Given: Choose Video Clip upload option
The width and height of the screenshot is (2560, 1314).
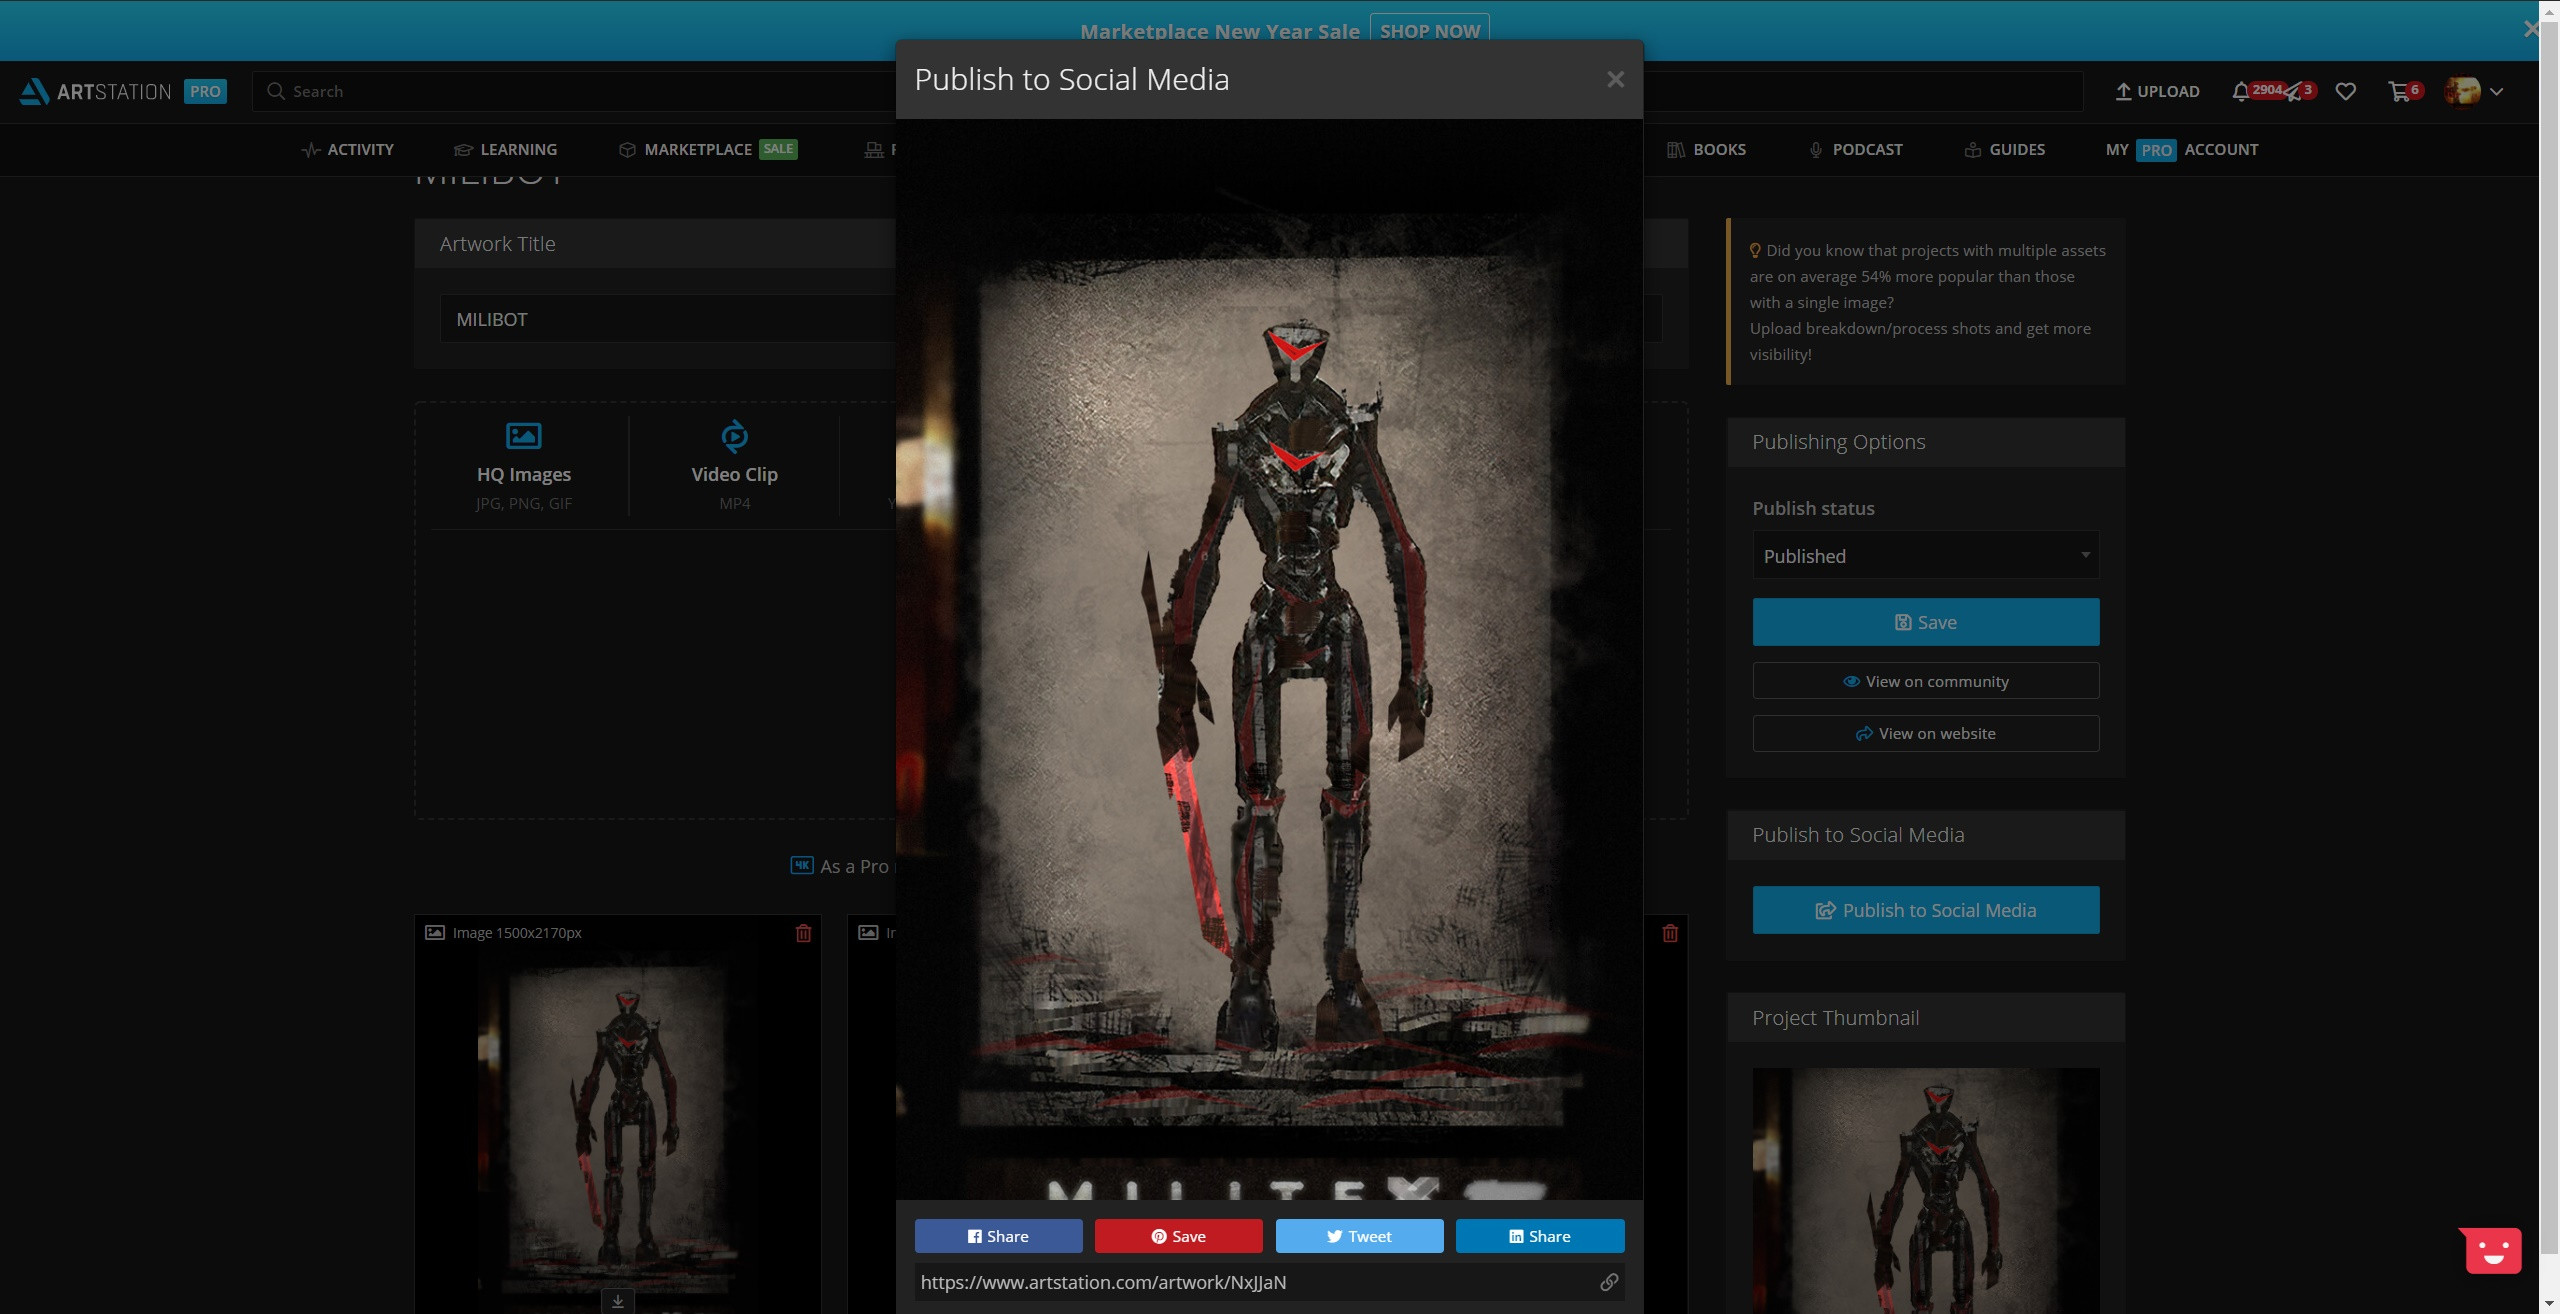Looking at the screenshot, I should pyautogui.click(x=734, y=466).
